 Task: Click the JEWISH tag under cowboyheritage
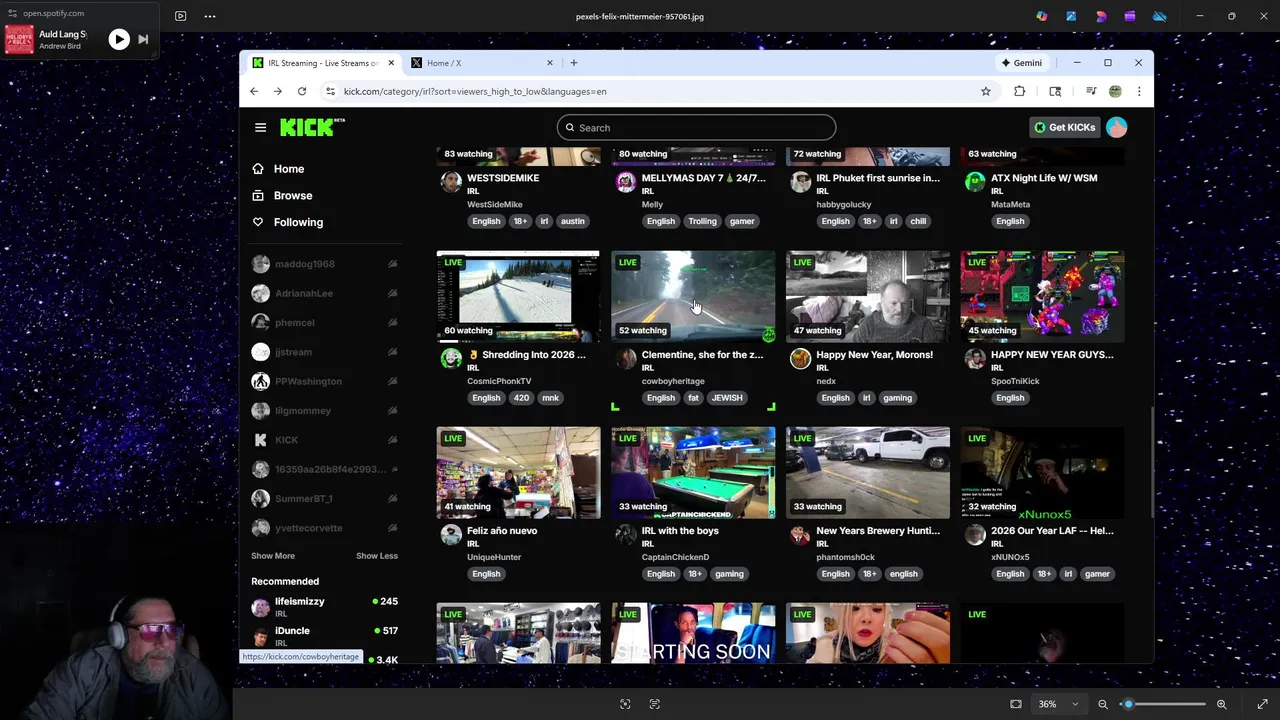point(727,398)
